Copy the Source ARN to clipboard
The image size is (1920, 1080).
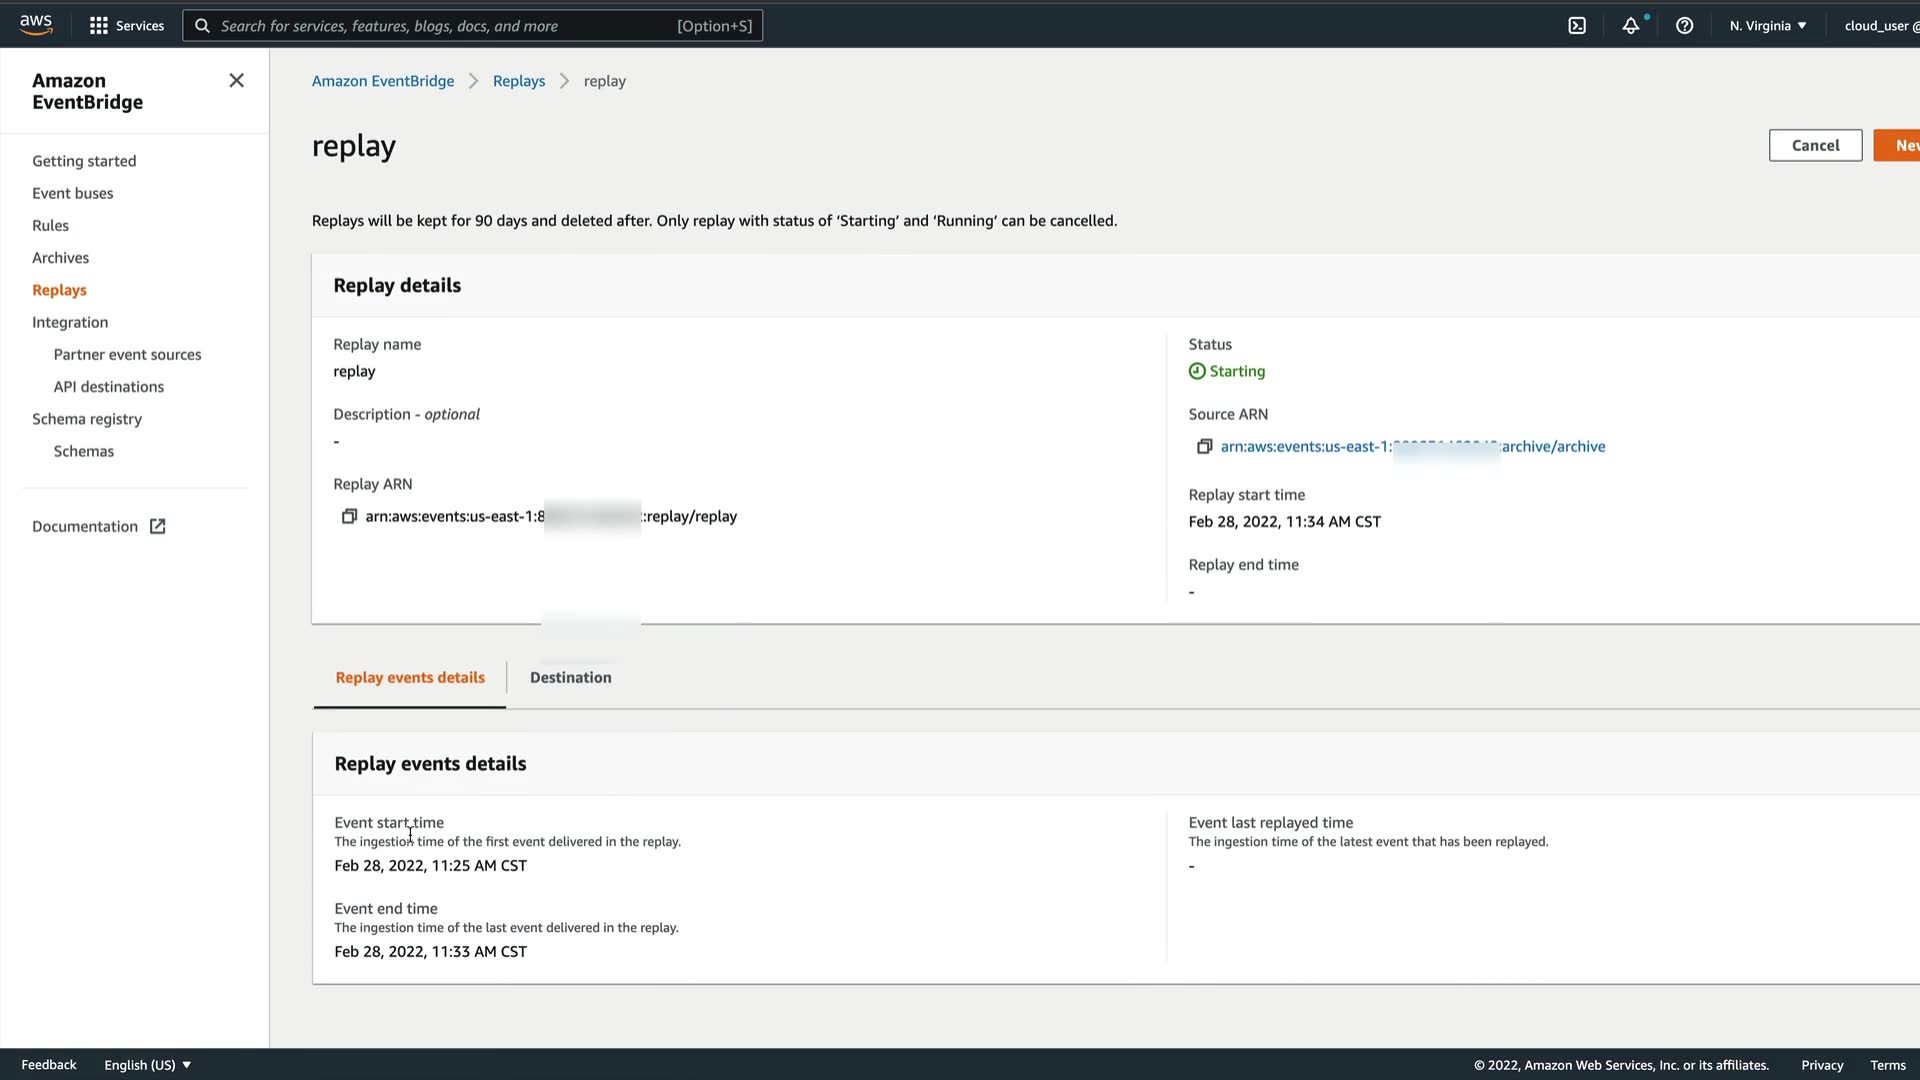[1204, 447]
